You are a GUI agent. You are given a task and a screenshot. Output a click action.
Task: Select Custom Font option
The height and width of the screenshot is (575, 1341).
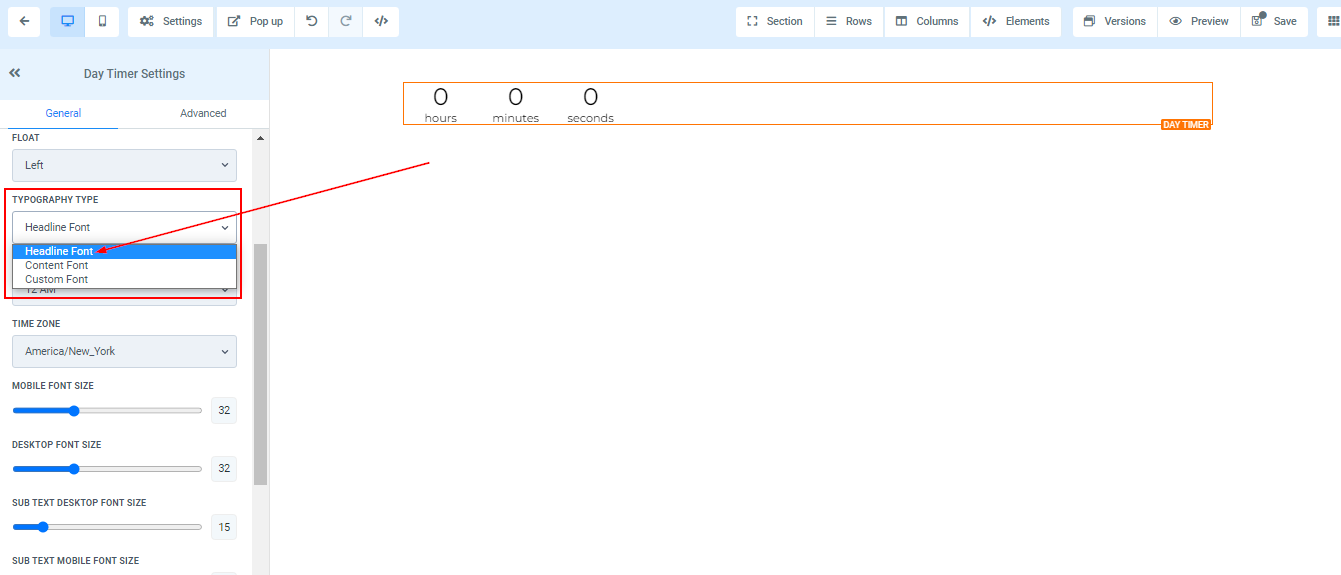57,279
